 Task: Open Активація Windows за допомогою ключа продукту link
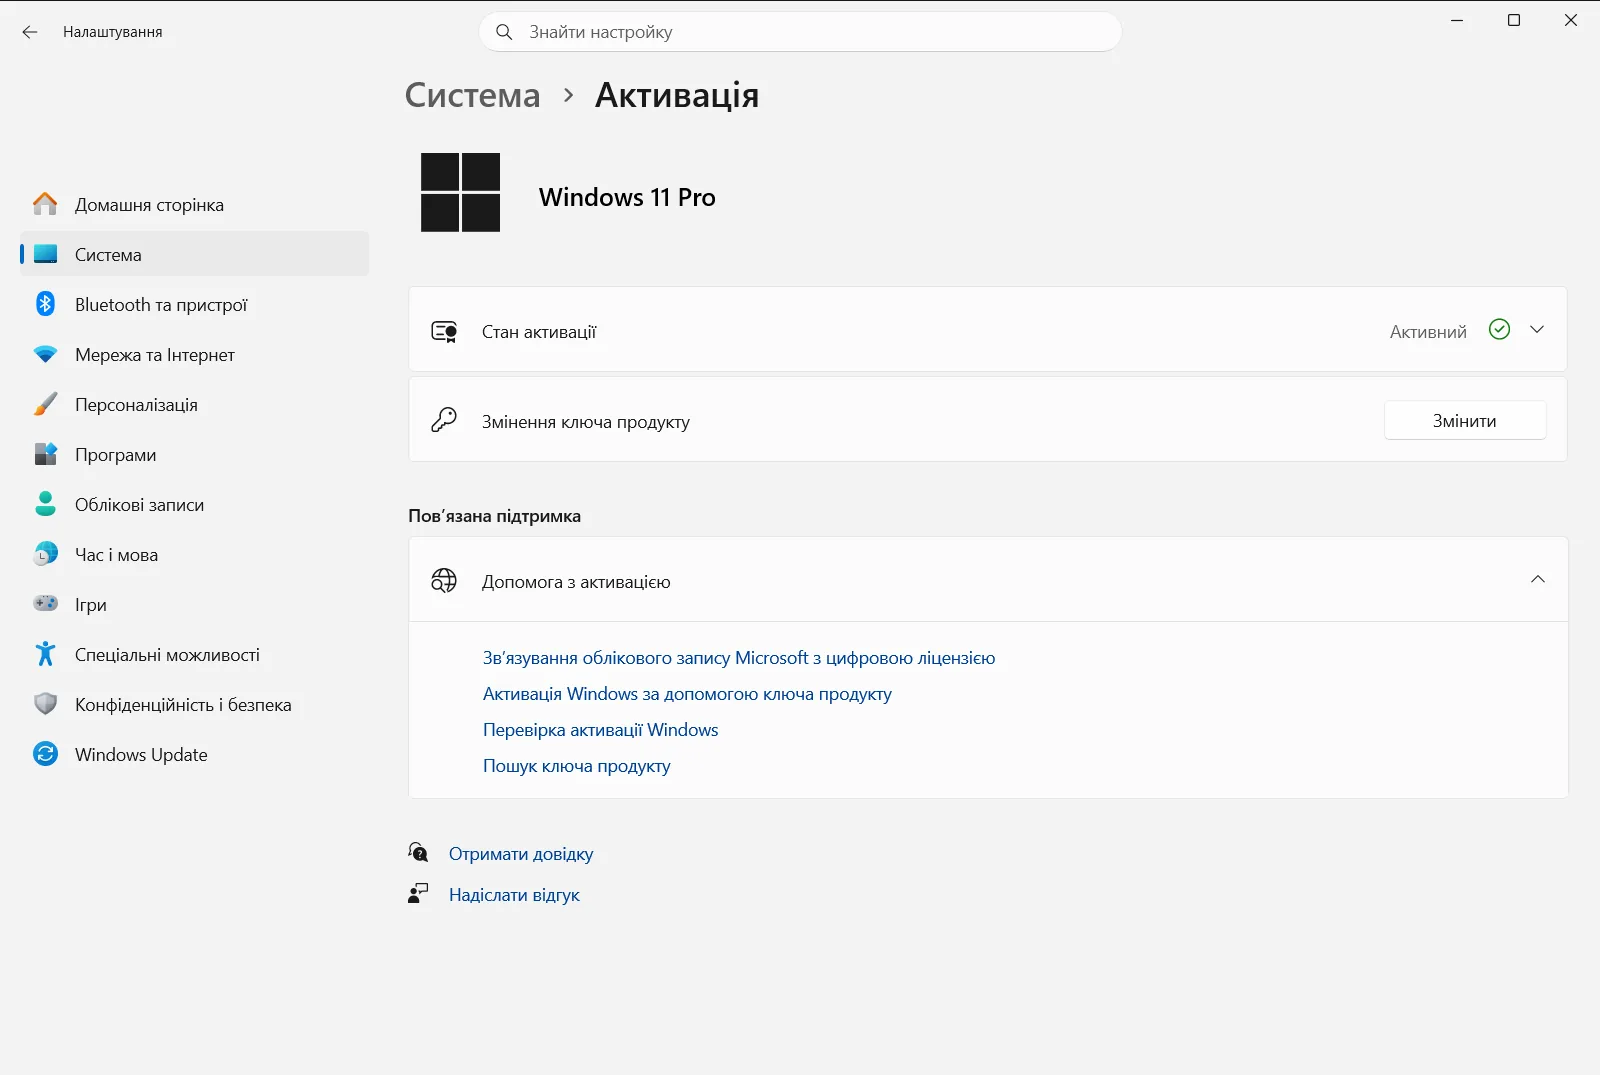pyautogui.click(x=687, y=694)
